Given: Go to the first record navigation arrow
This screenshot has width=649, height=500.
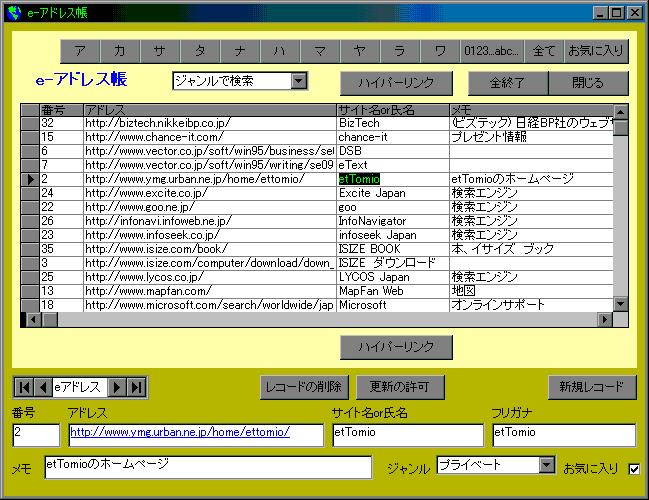Looking at the screenshot, I should coord(22,387).
